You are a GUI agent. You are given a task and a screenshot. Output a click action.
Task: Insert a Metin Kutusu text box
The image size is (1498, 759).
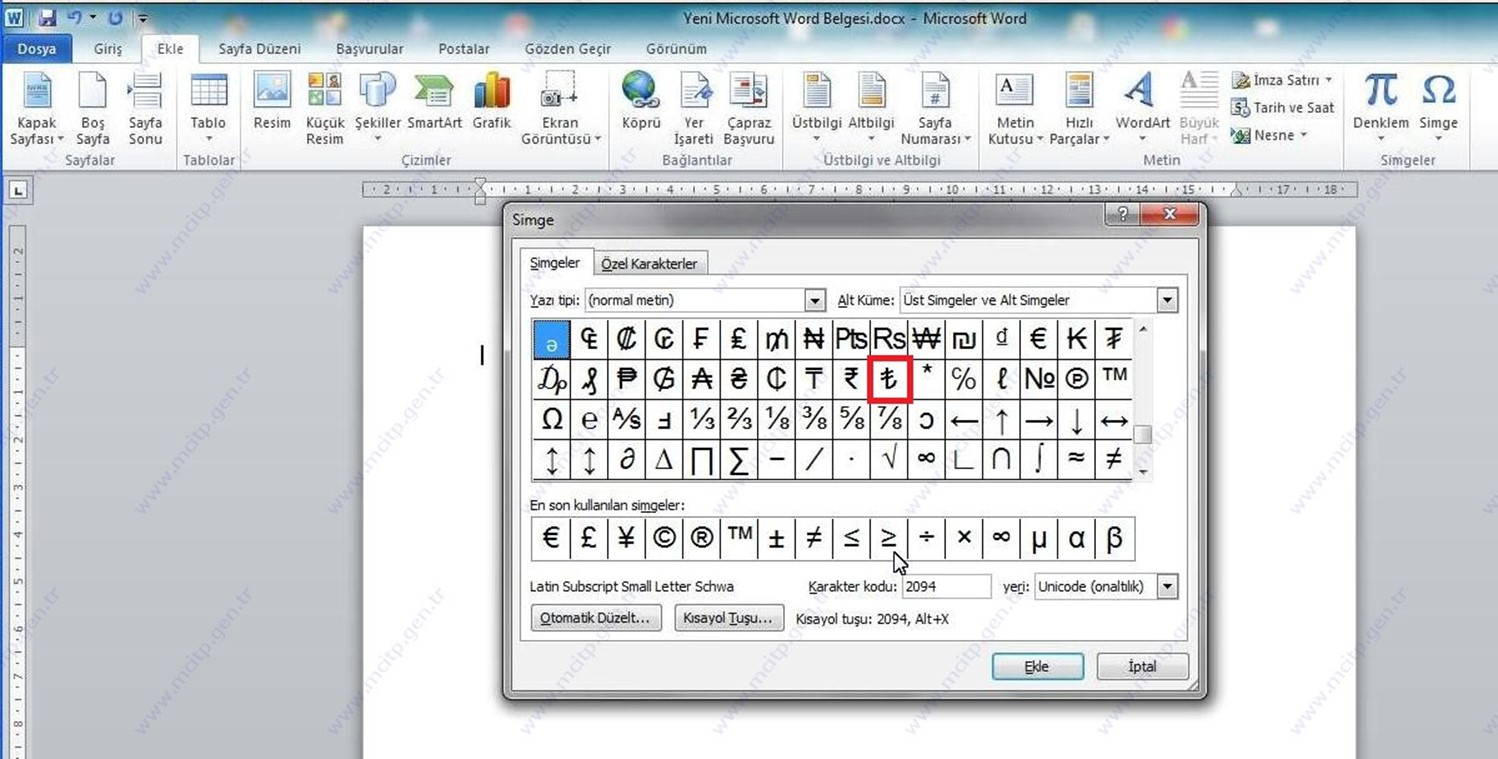tap(1016, 109)
